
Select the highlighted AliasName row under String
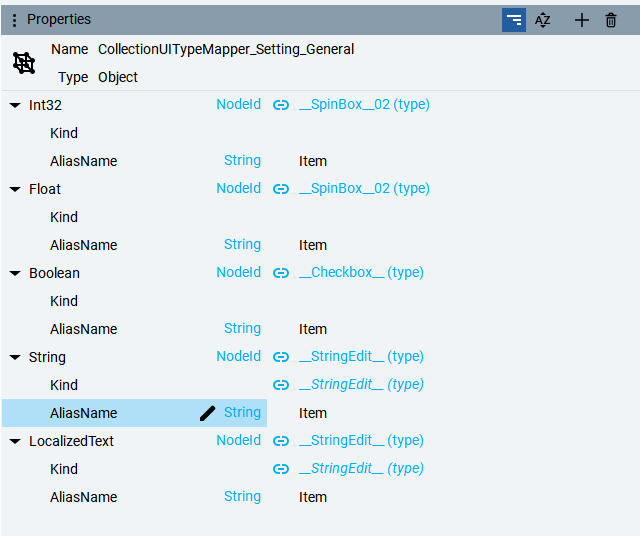84,413
